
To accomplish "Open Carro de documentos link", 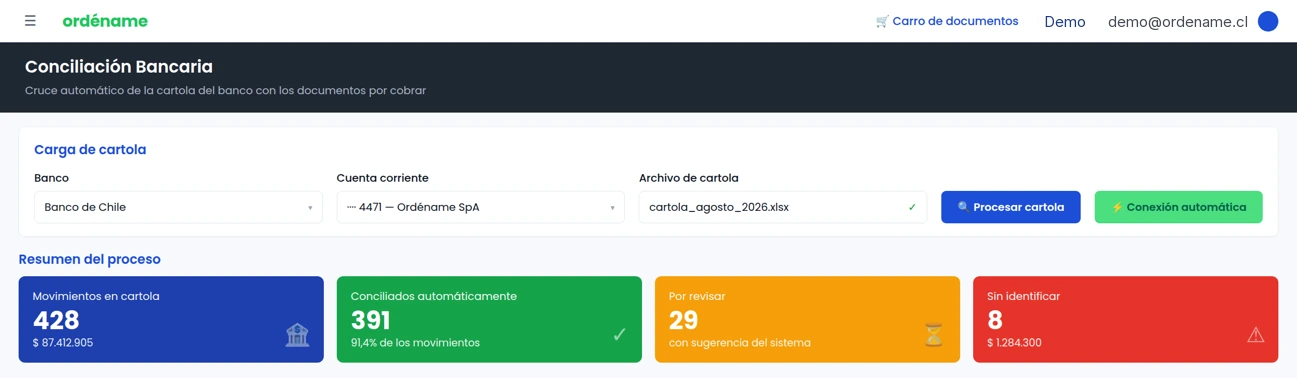I will (x=947, y=21).
